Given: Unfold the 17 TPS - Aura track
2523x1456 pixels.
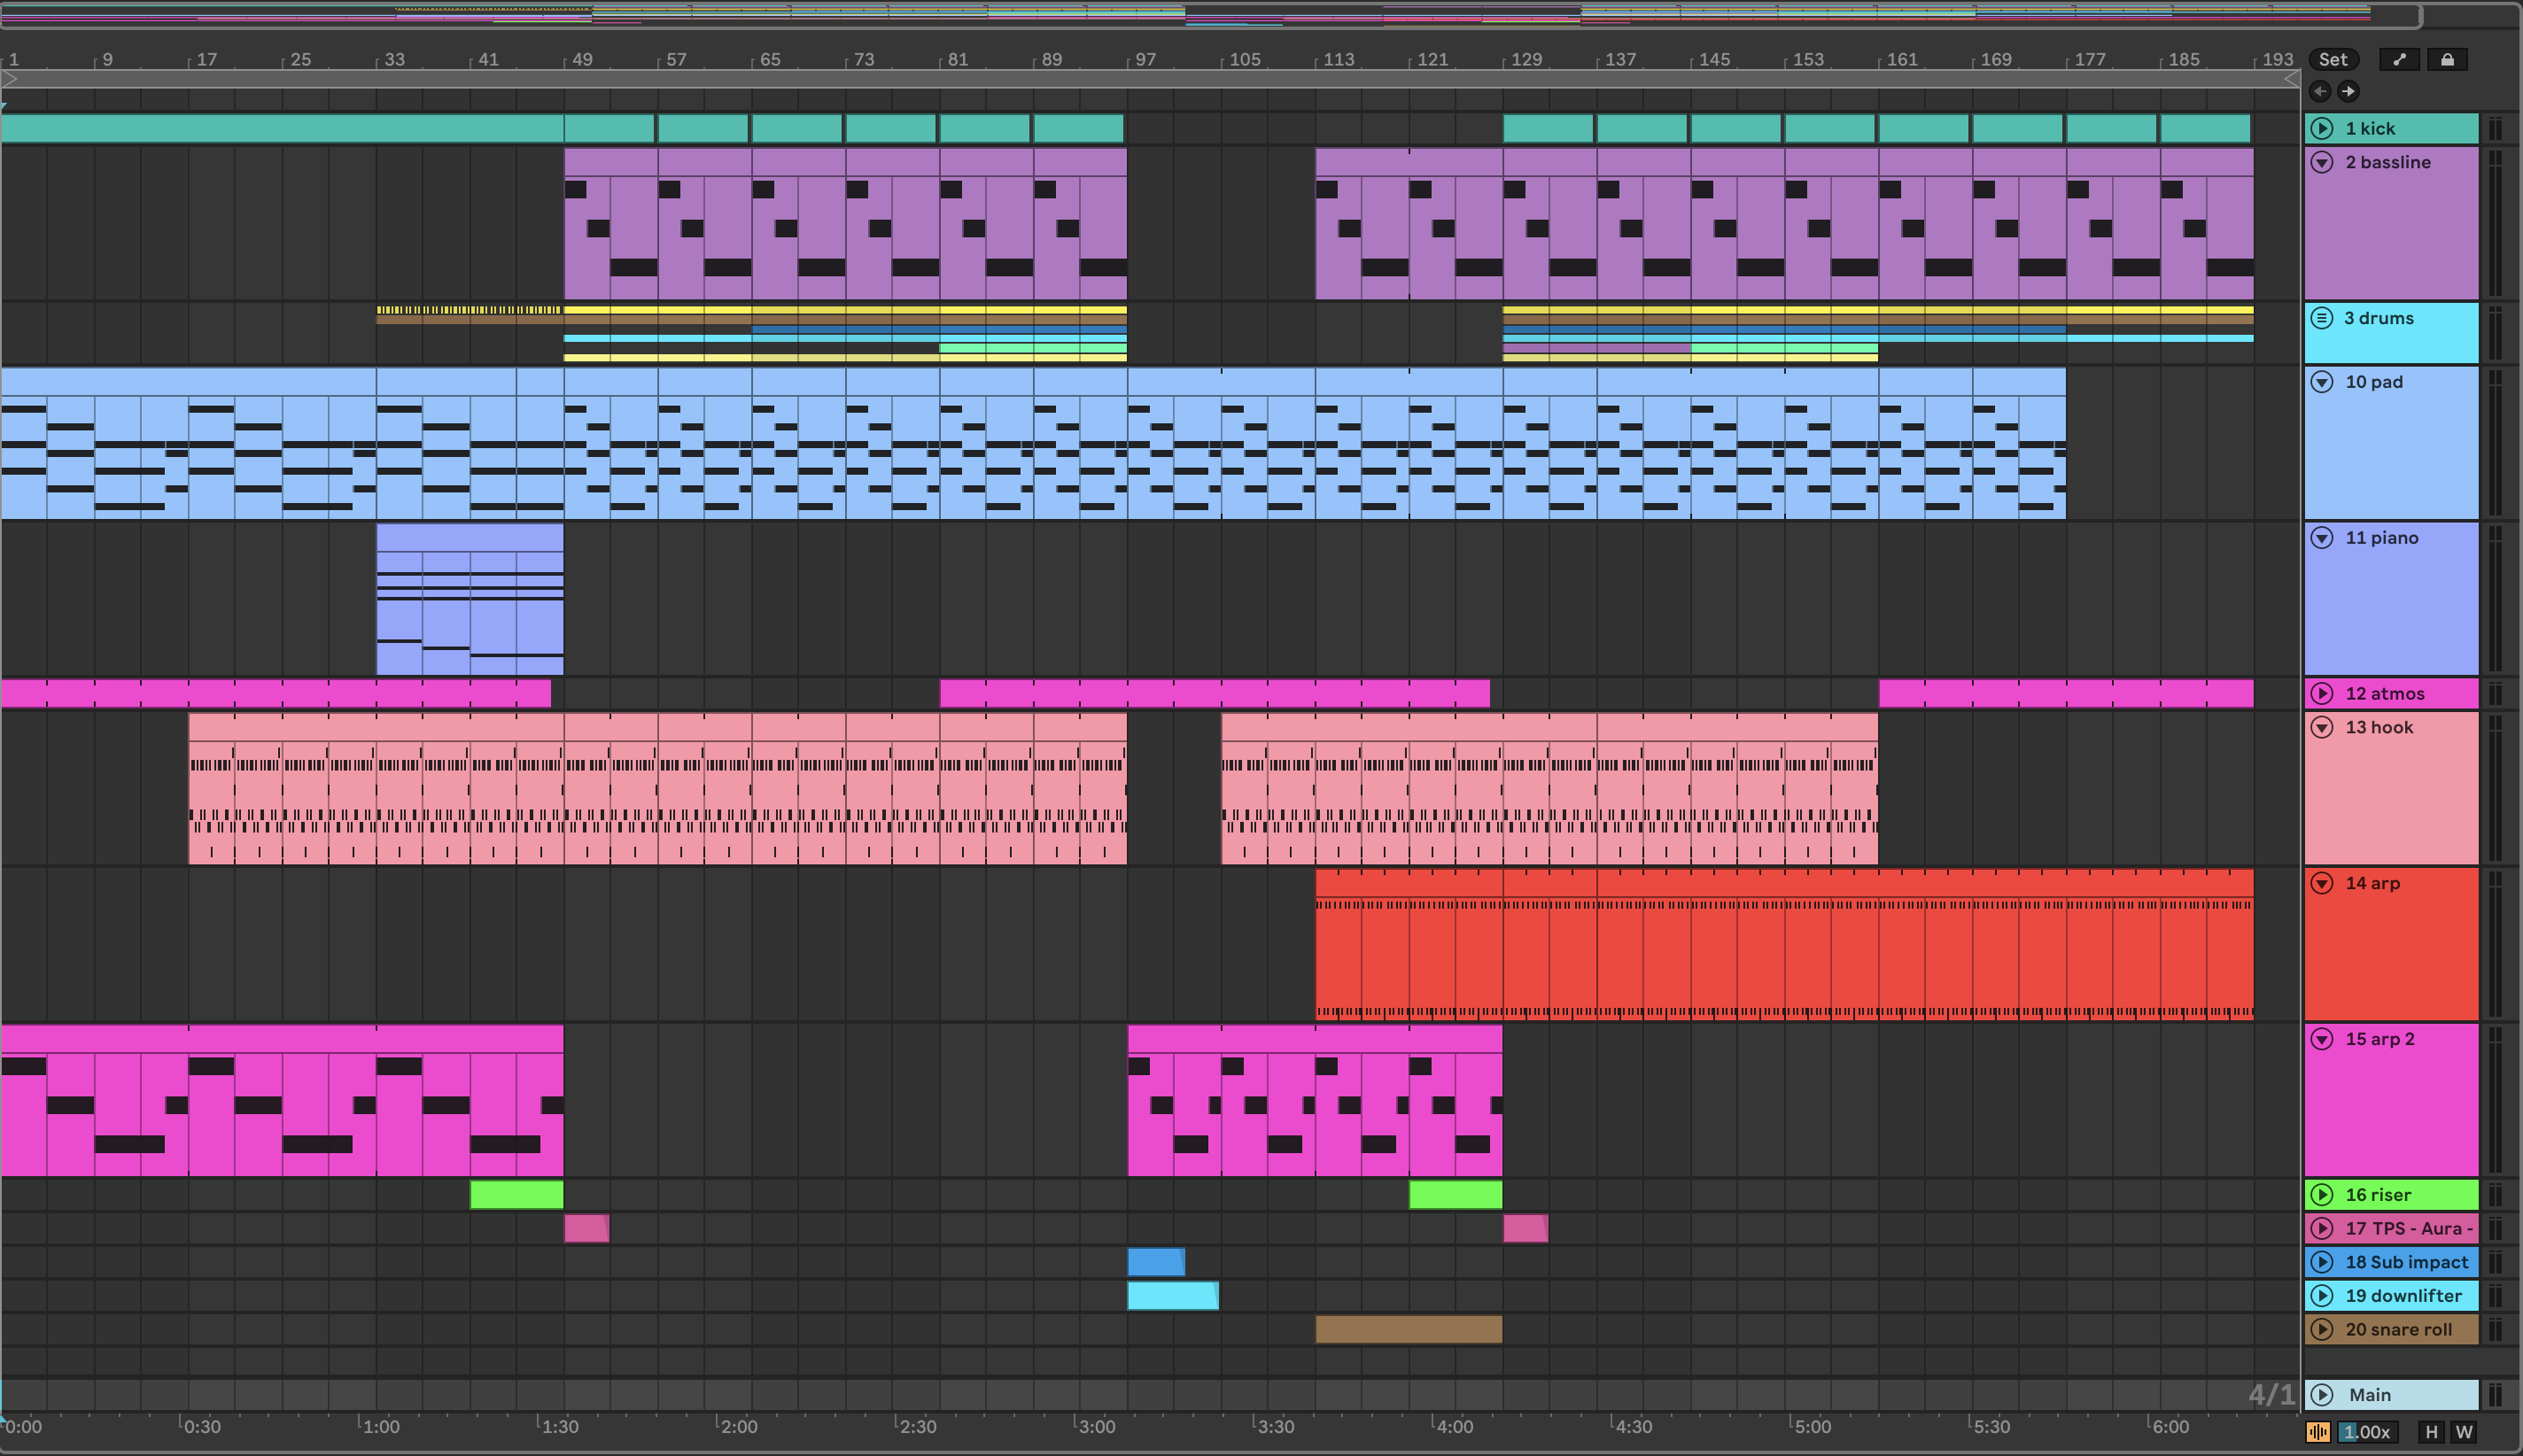Looking at the screenshot, I should tap(2322, 1228).
